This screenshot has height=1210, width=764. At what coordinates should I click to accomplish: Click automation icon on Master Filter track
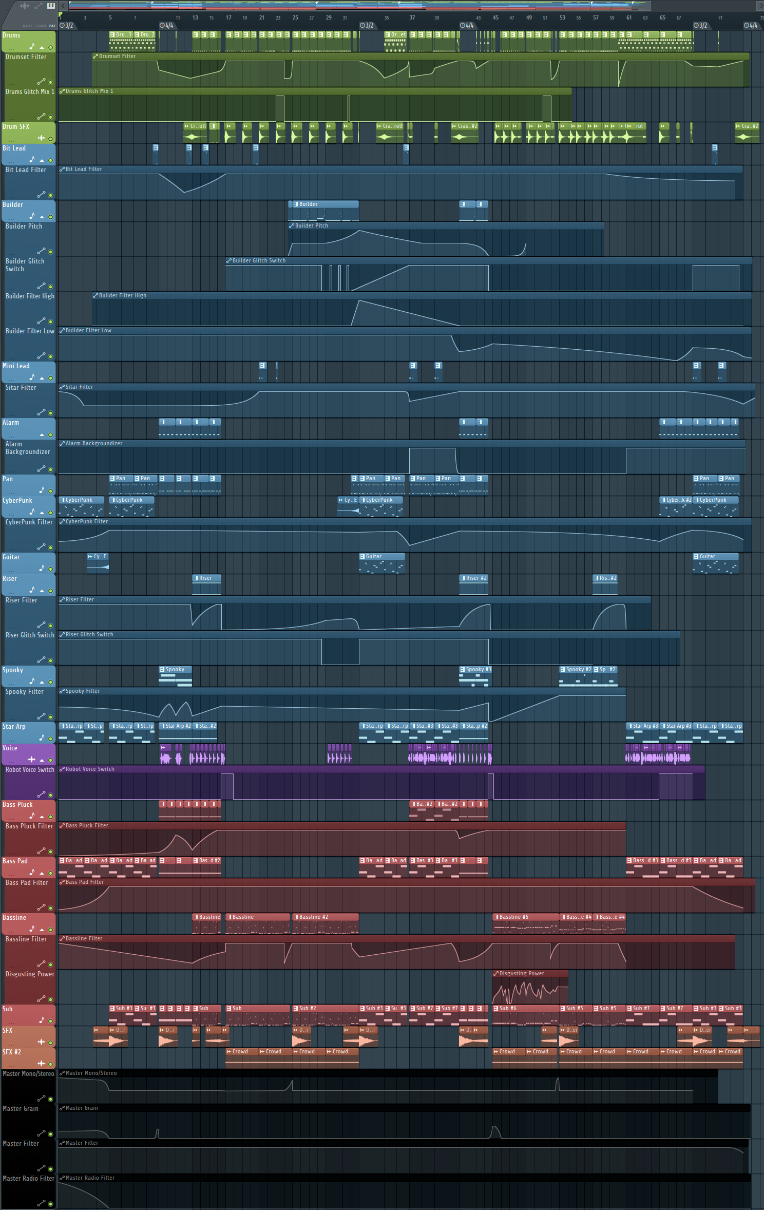(x=41, y=1169)
